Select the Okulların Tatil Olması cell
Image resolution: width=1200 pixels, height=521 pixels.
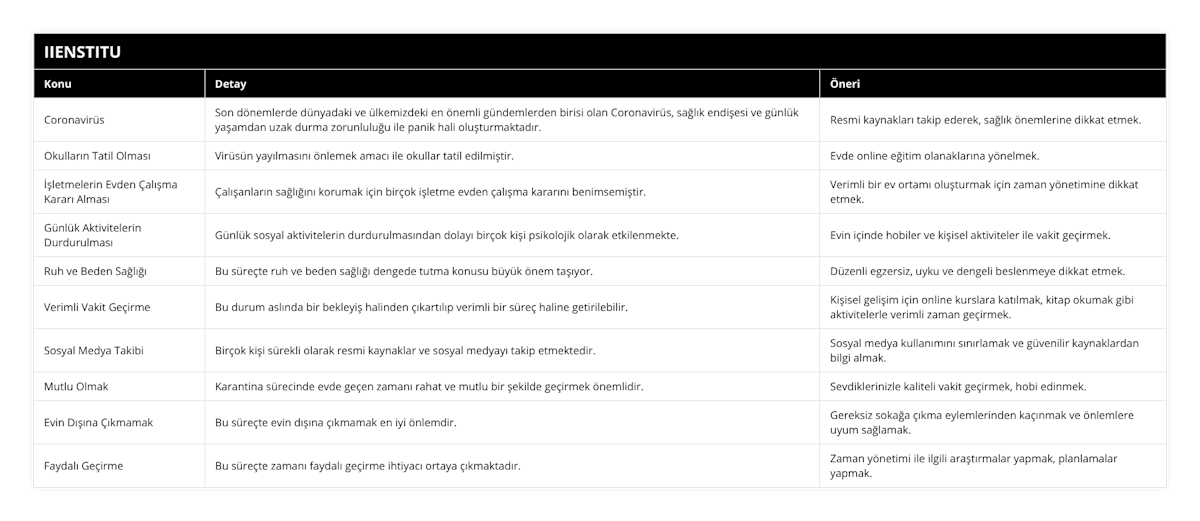98,156
